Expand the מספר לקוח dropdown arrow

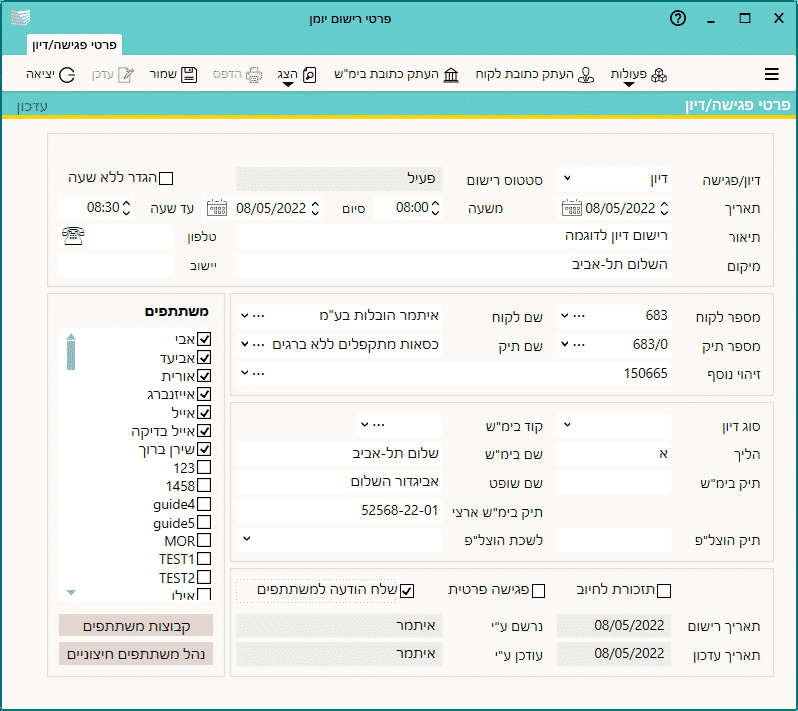(564, 316)
